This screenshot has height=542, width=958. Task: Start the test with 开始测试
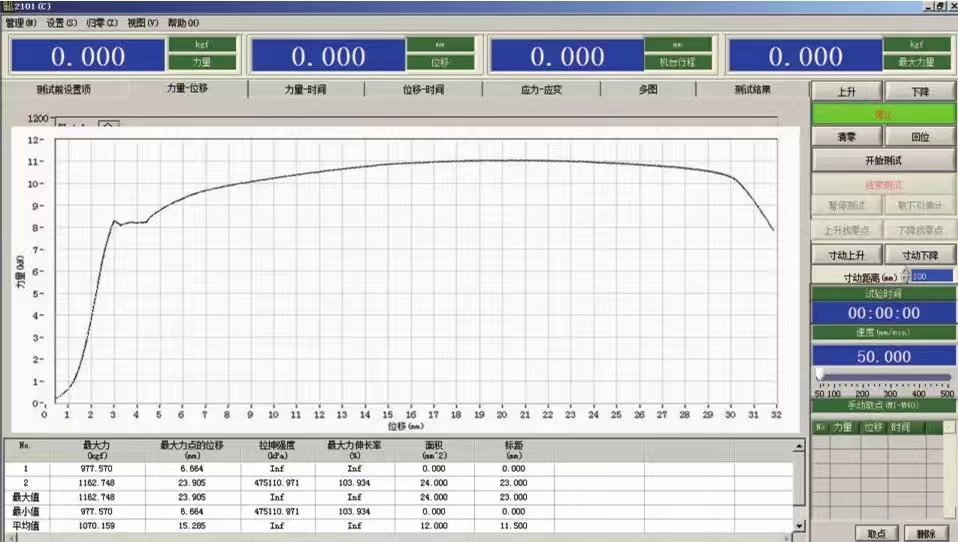coord(883,160)
